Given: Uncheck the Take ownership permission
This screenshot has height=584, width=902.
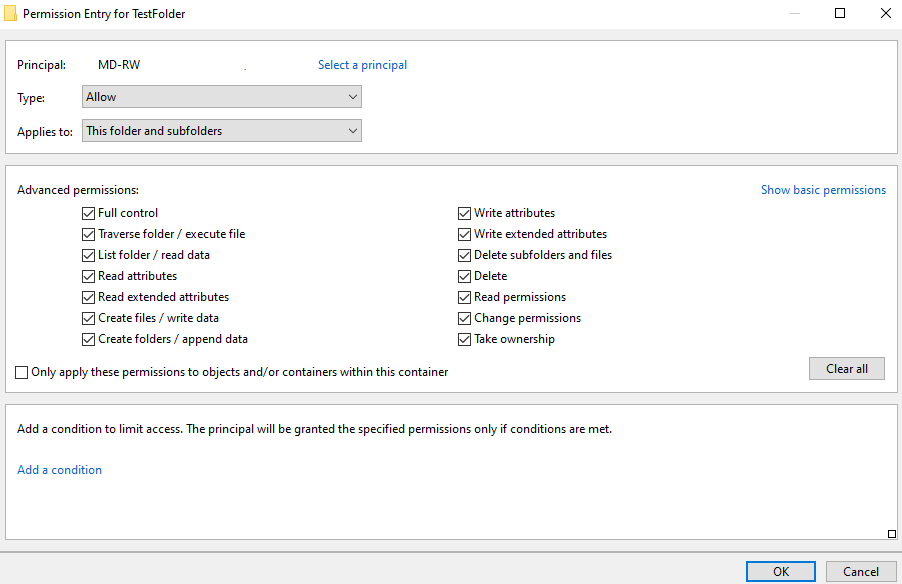Looking at the screenshot, I should coord(464,339).
